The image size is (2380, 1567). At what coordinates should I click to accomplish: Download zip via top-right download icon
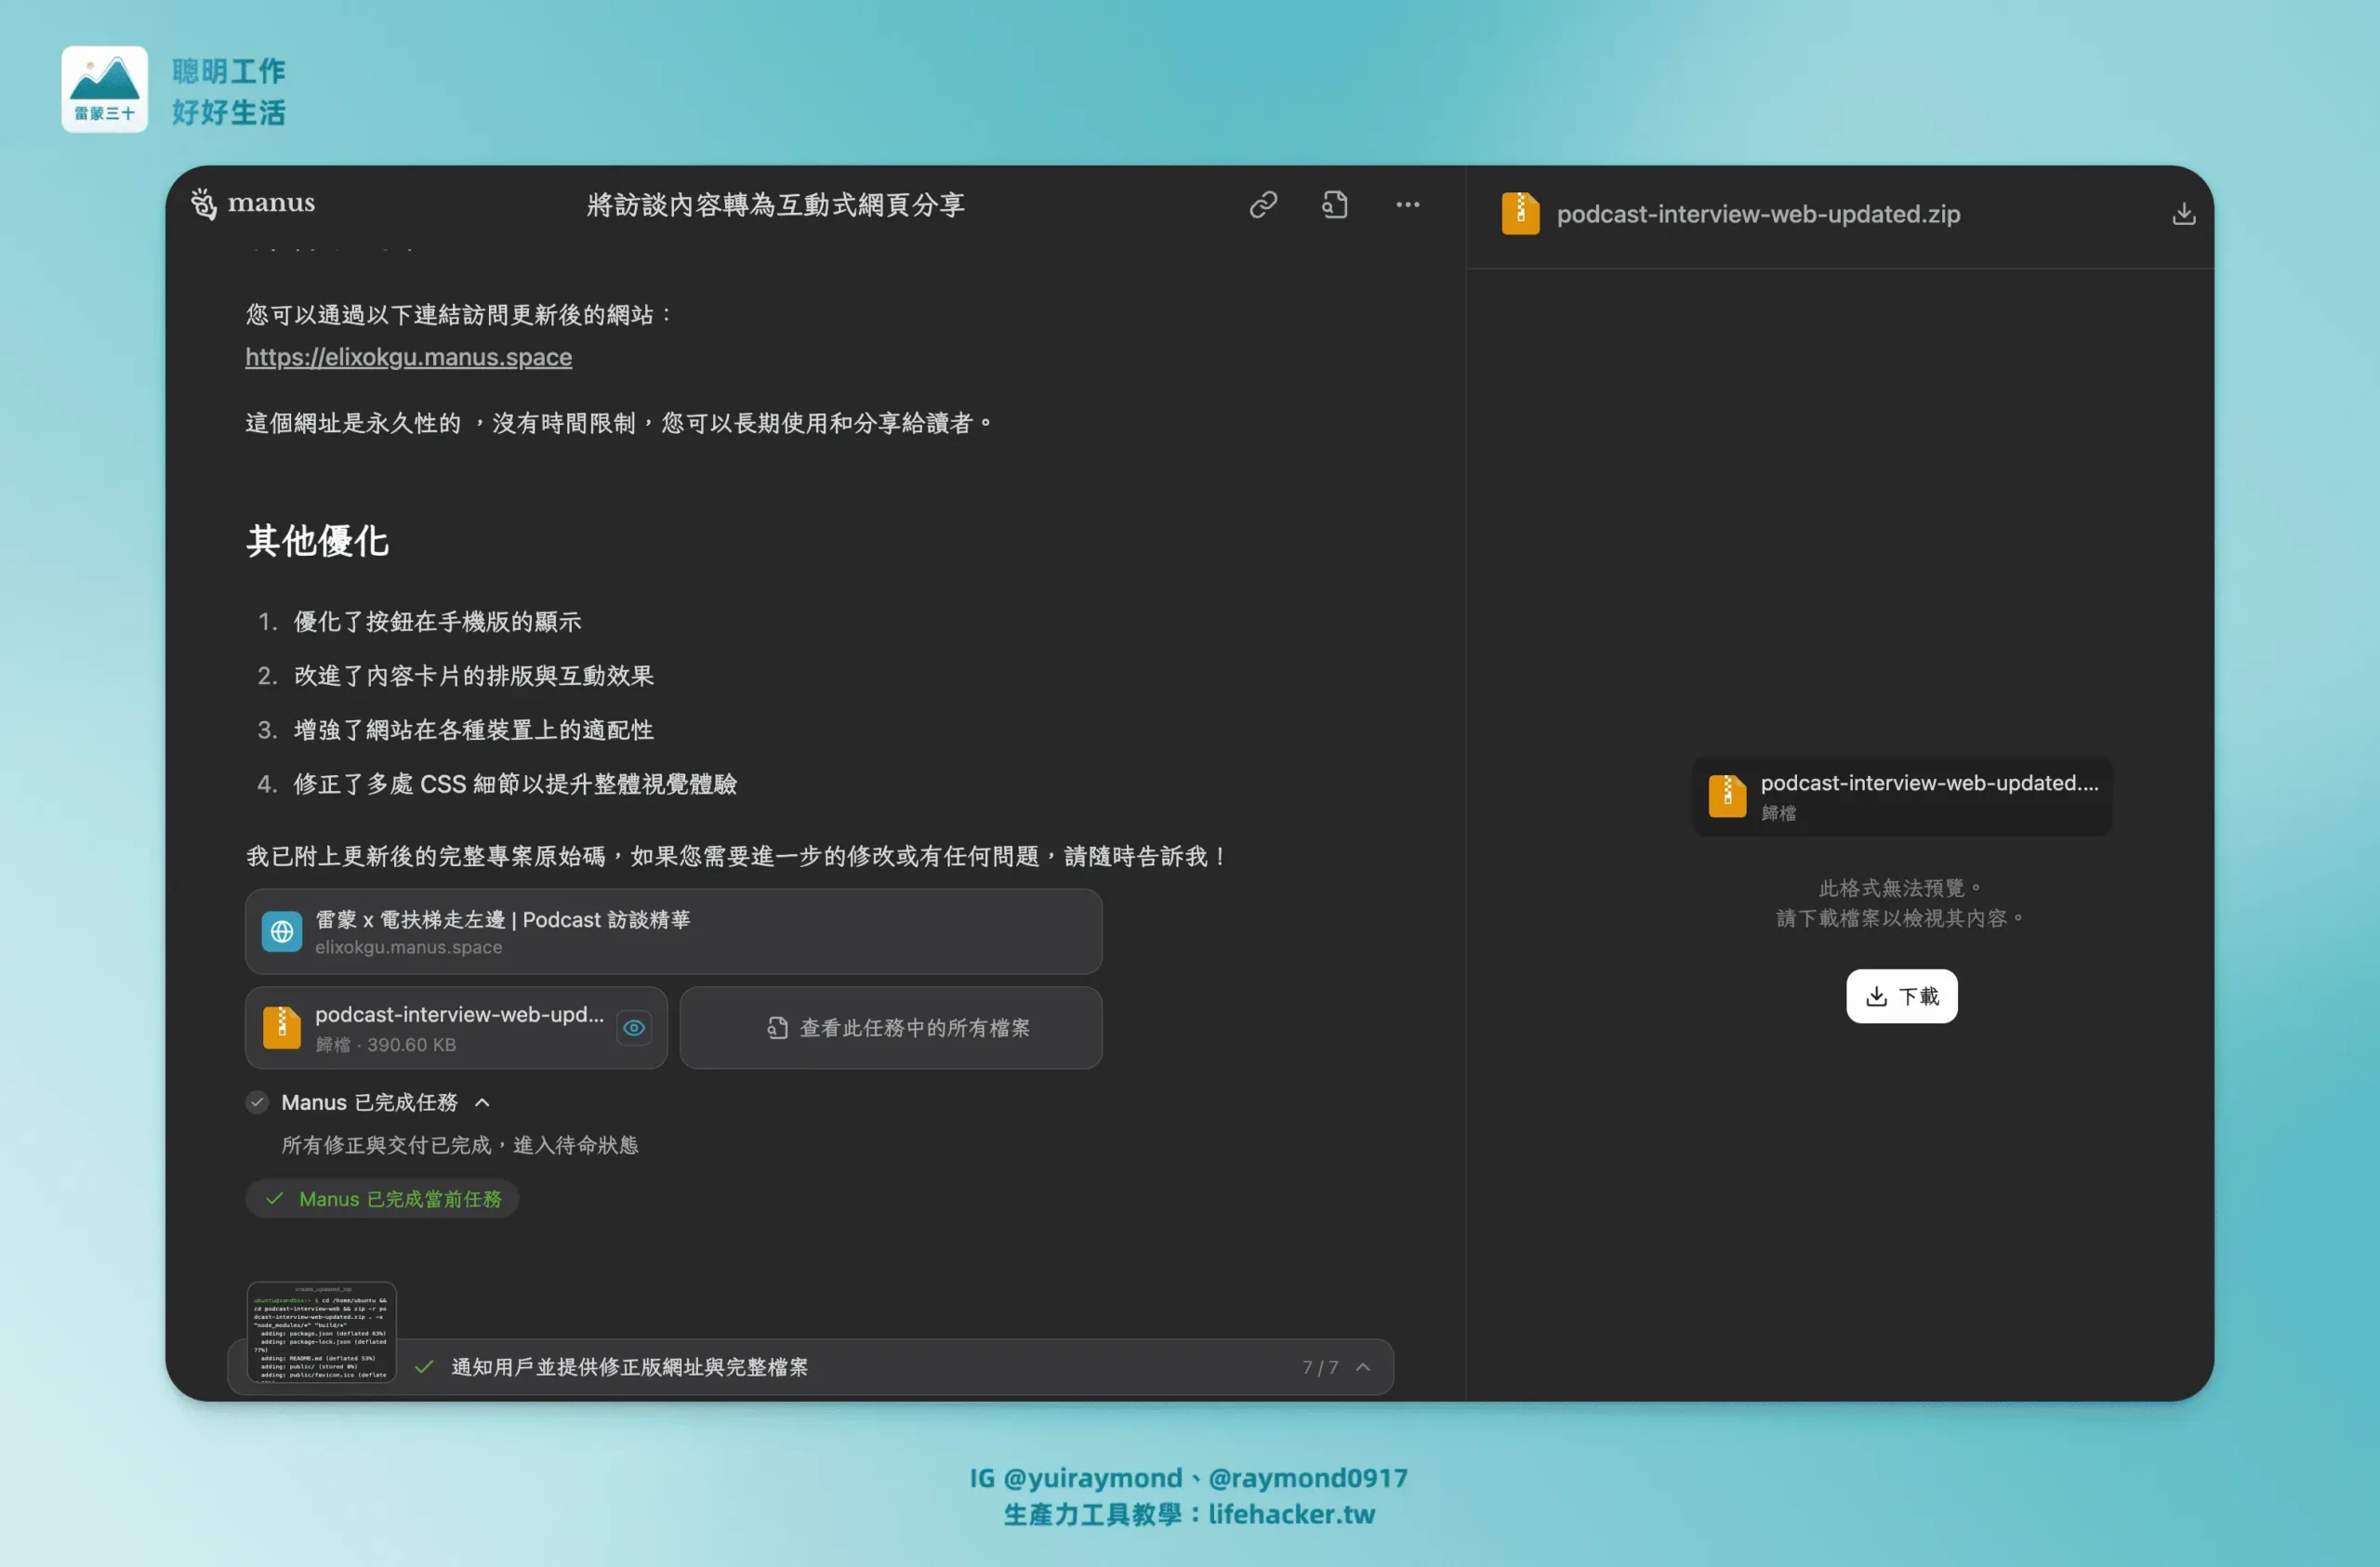click(2184, 214)
